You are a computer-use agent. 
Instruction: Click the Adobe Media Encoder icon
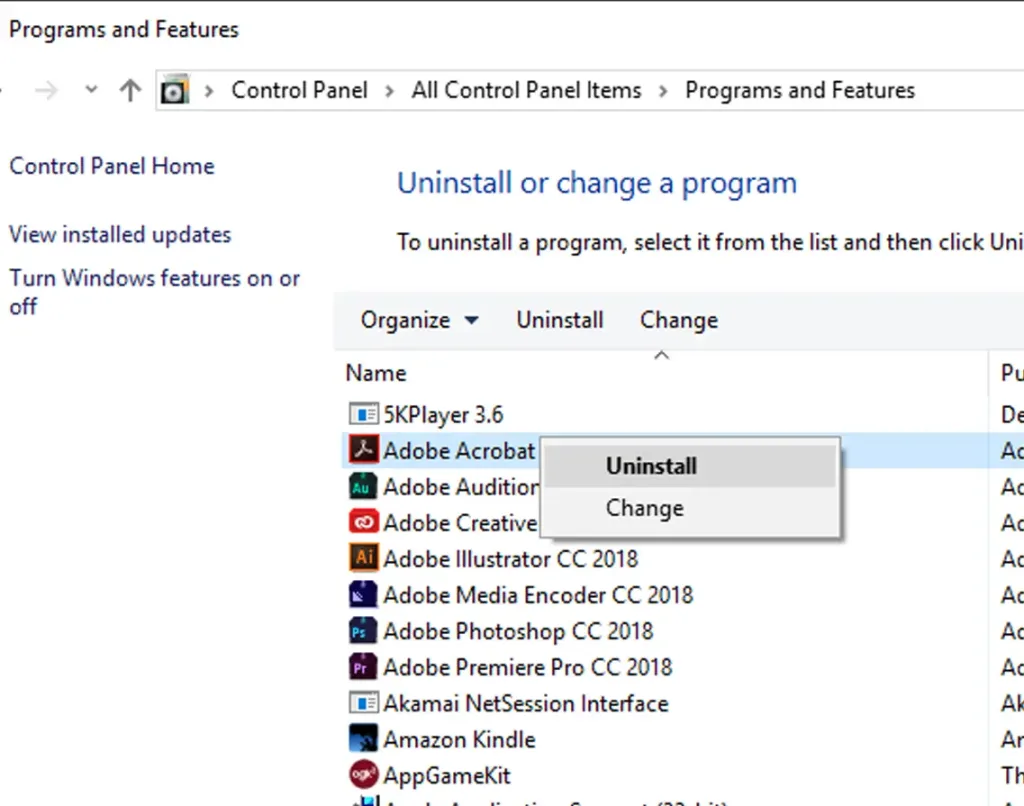[x=363, y=595]
